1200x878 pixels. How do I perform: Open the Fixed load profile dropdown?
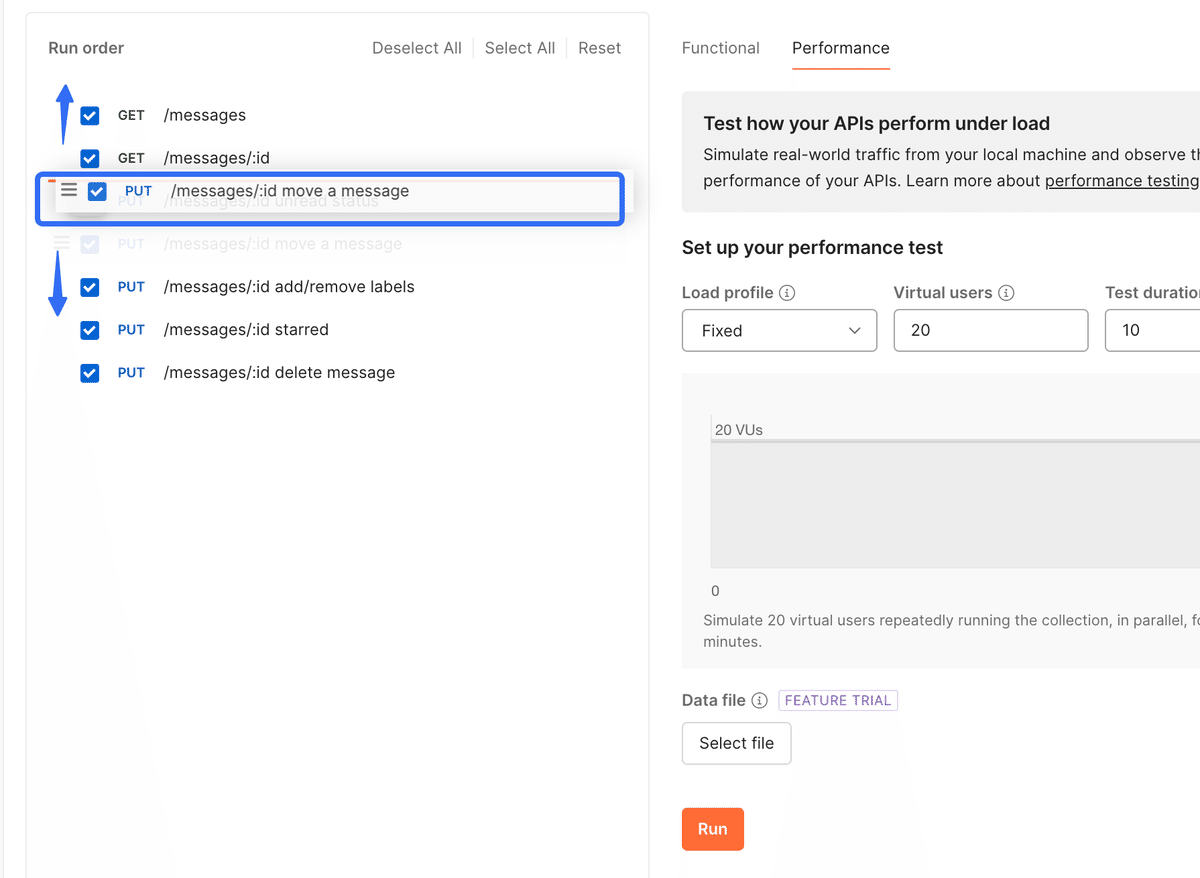coord(779,330)
